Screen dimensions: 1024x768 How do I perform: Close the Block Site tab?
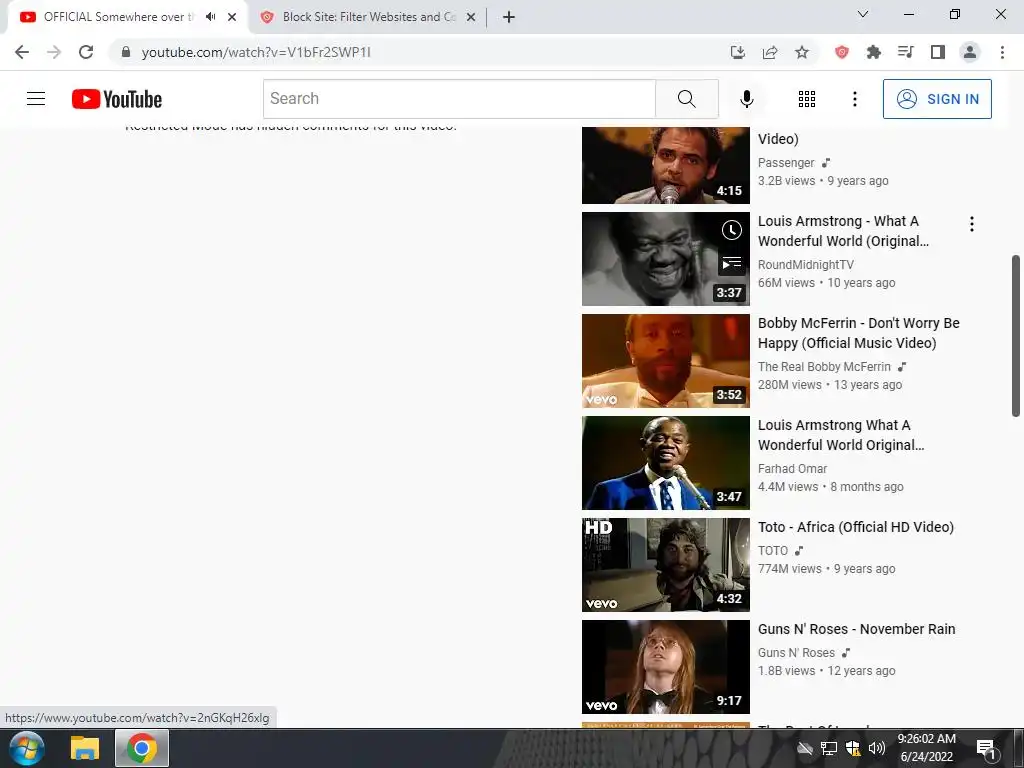pyautogui.click(x=471, y=17)
